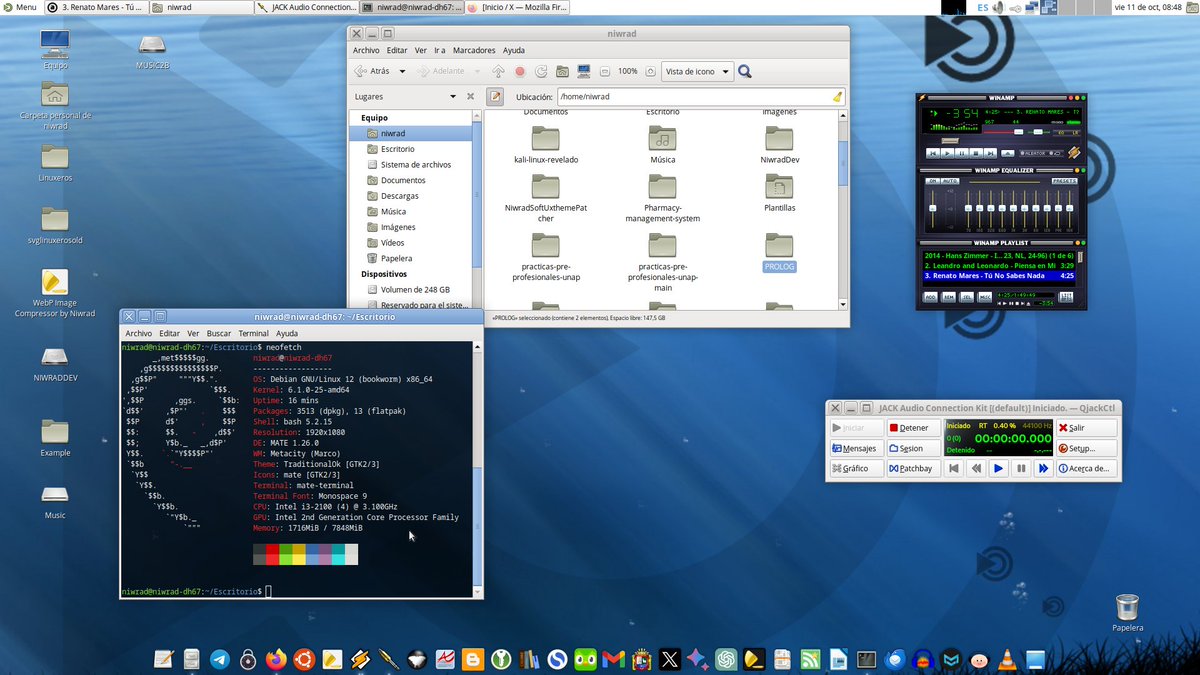Close the Lugares side pane
The width and height of the screenshot is (1200, 675).
pos(470,97)
